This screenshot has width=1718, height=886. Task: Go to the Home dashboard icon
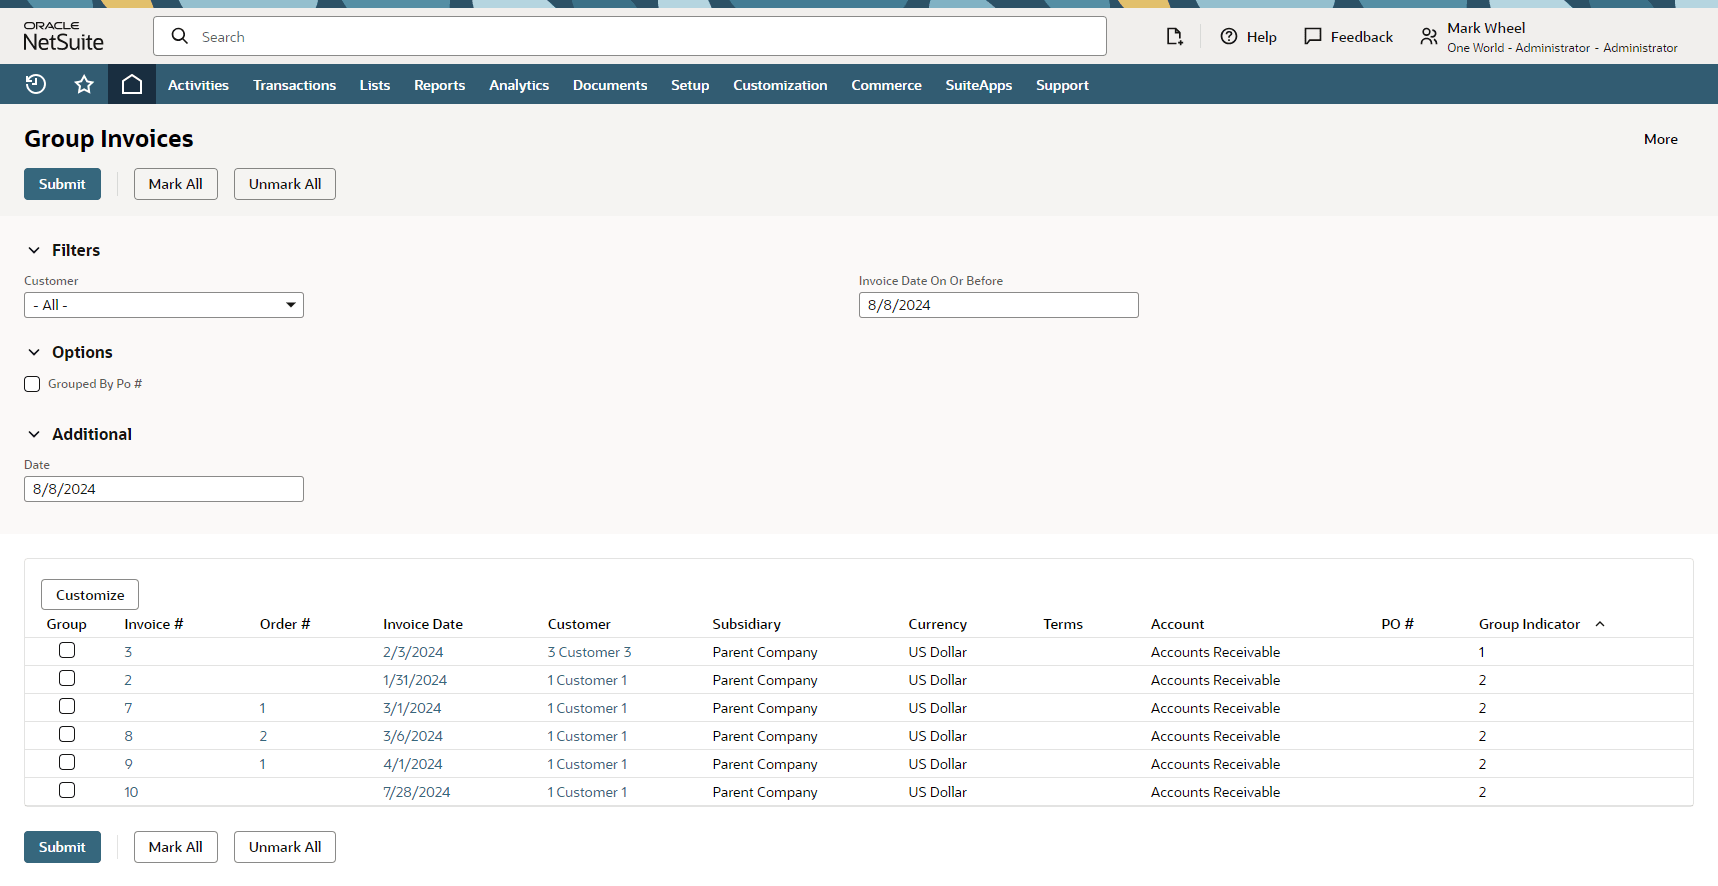[132, 85]
